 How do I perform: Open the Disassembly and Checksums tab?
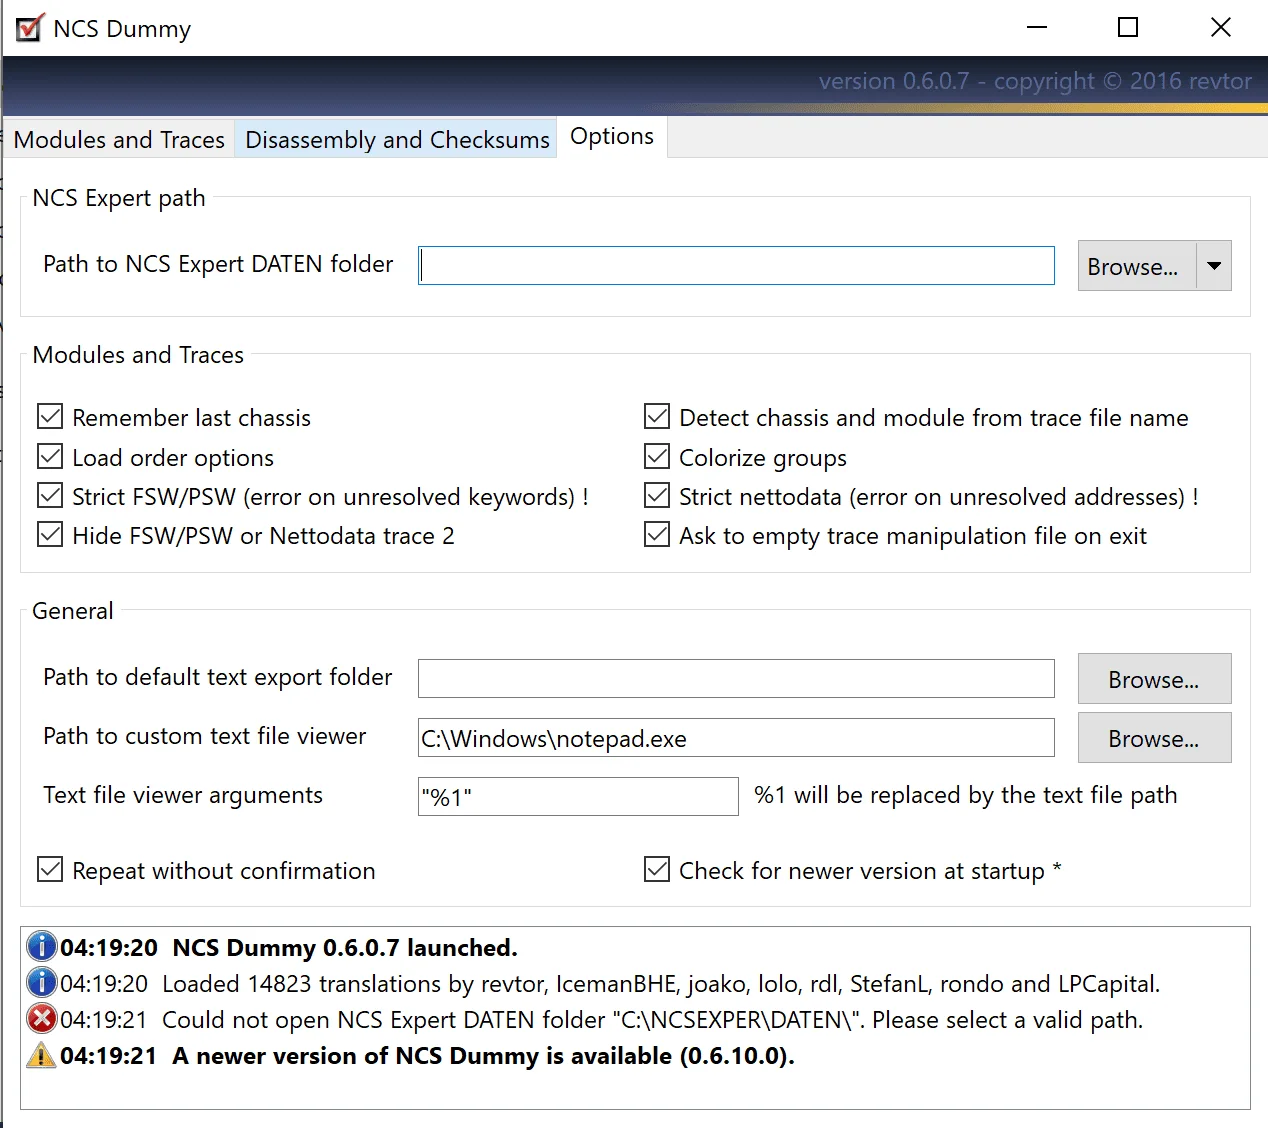coord(397,140)
